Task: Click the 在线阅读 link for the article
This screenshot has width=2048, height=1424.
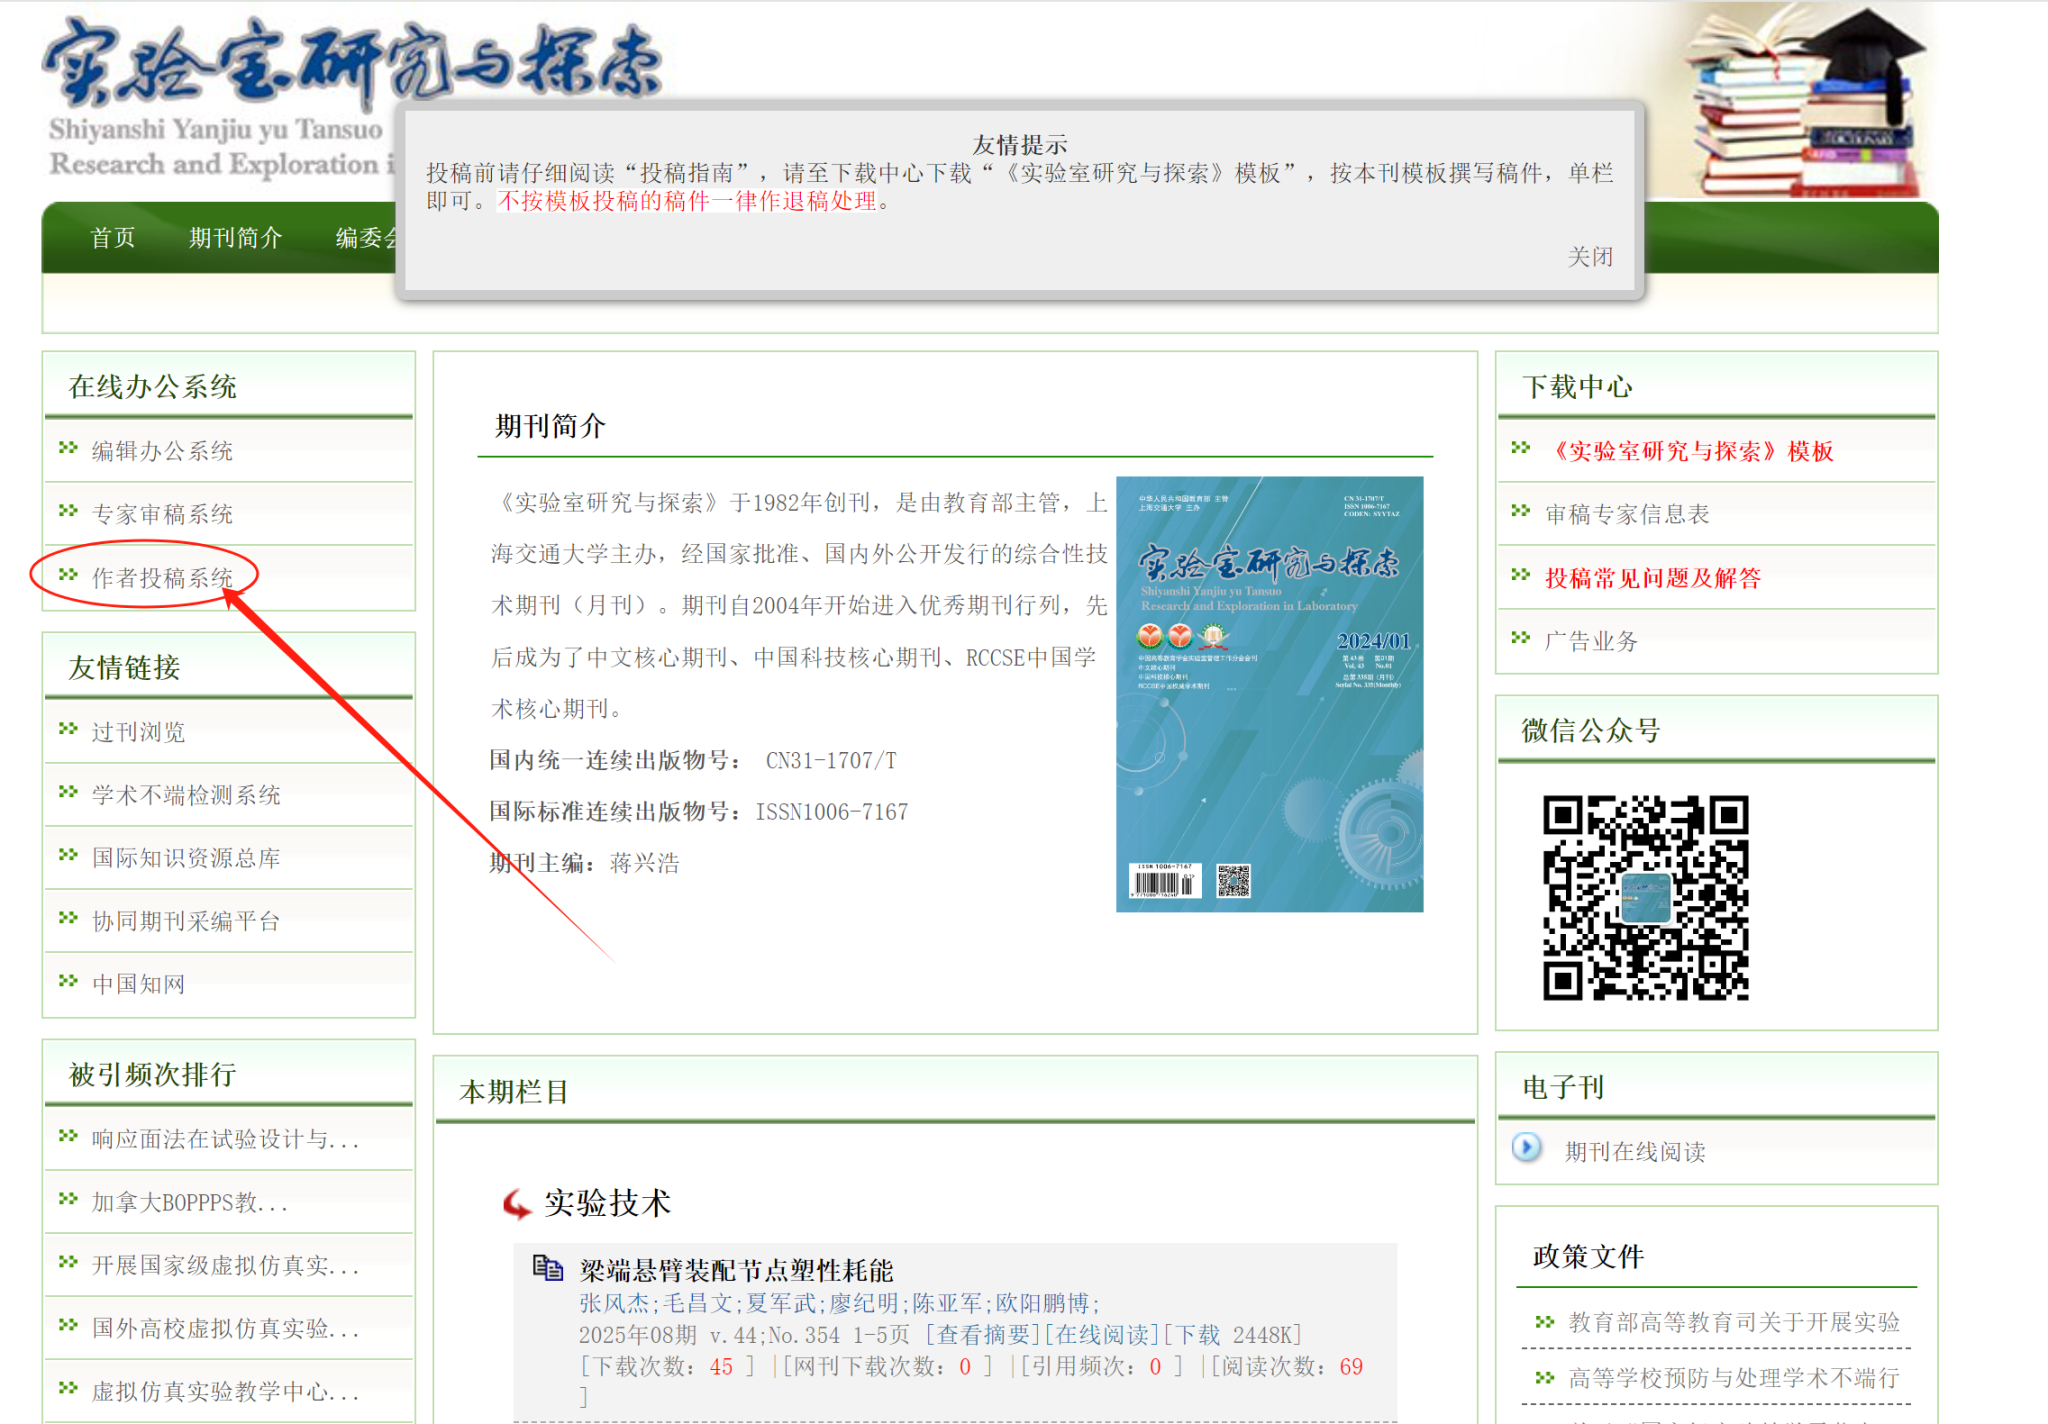Action: (x=1103, y=1335)
